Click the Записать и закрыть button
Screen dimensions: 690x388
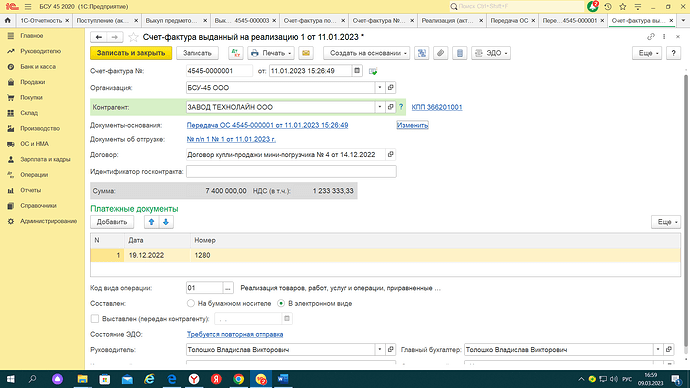(131, 53)
